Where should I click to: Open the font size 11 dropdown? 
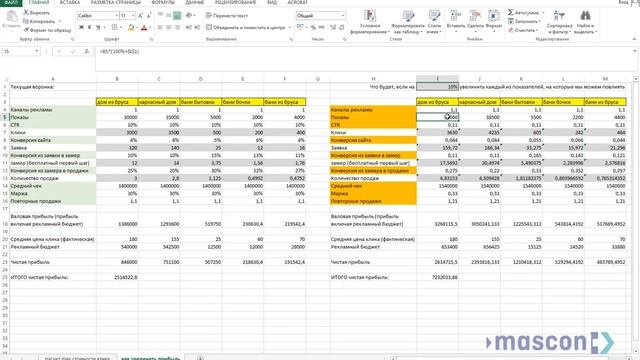pyautogui.click(x=133, y=16)
